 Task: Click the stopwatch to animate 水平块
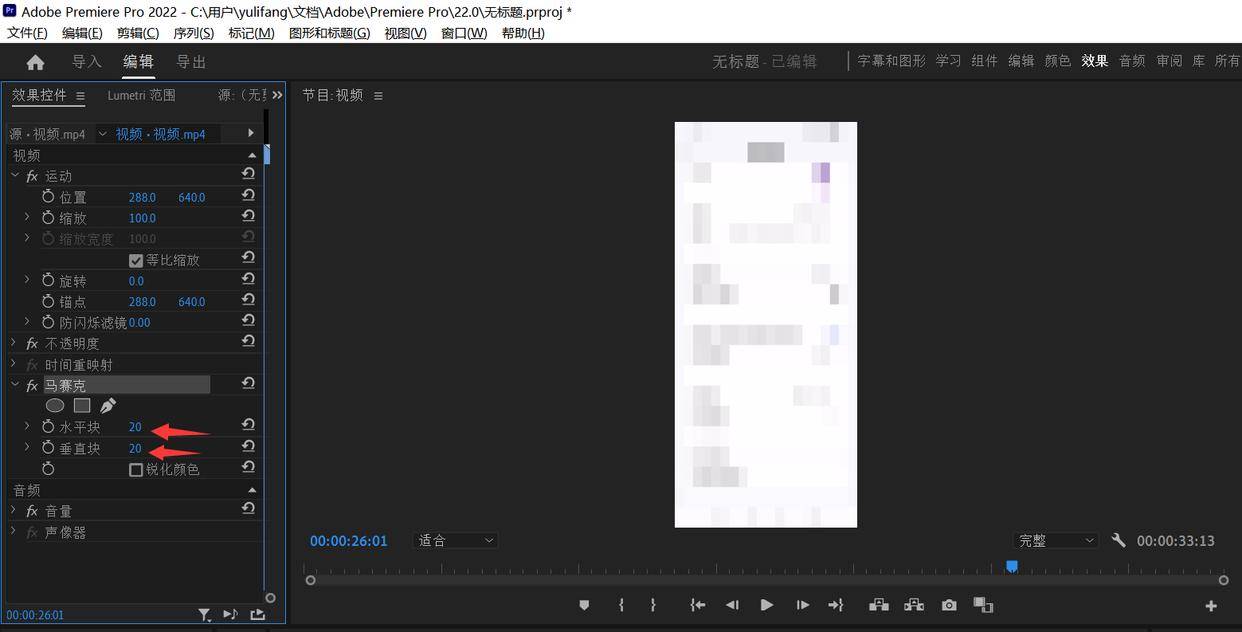[47, 426]
